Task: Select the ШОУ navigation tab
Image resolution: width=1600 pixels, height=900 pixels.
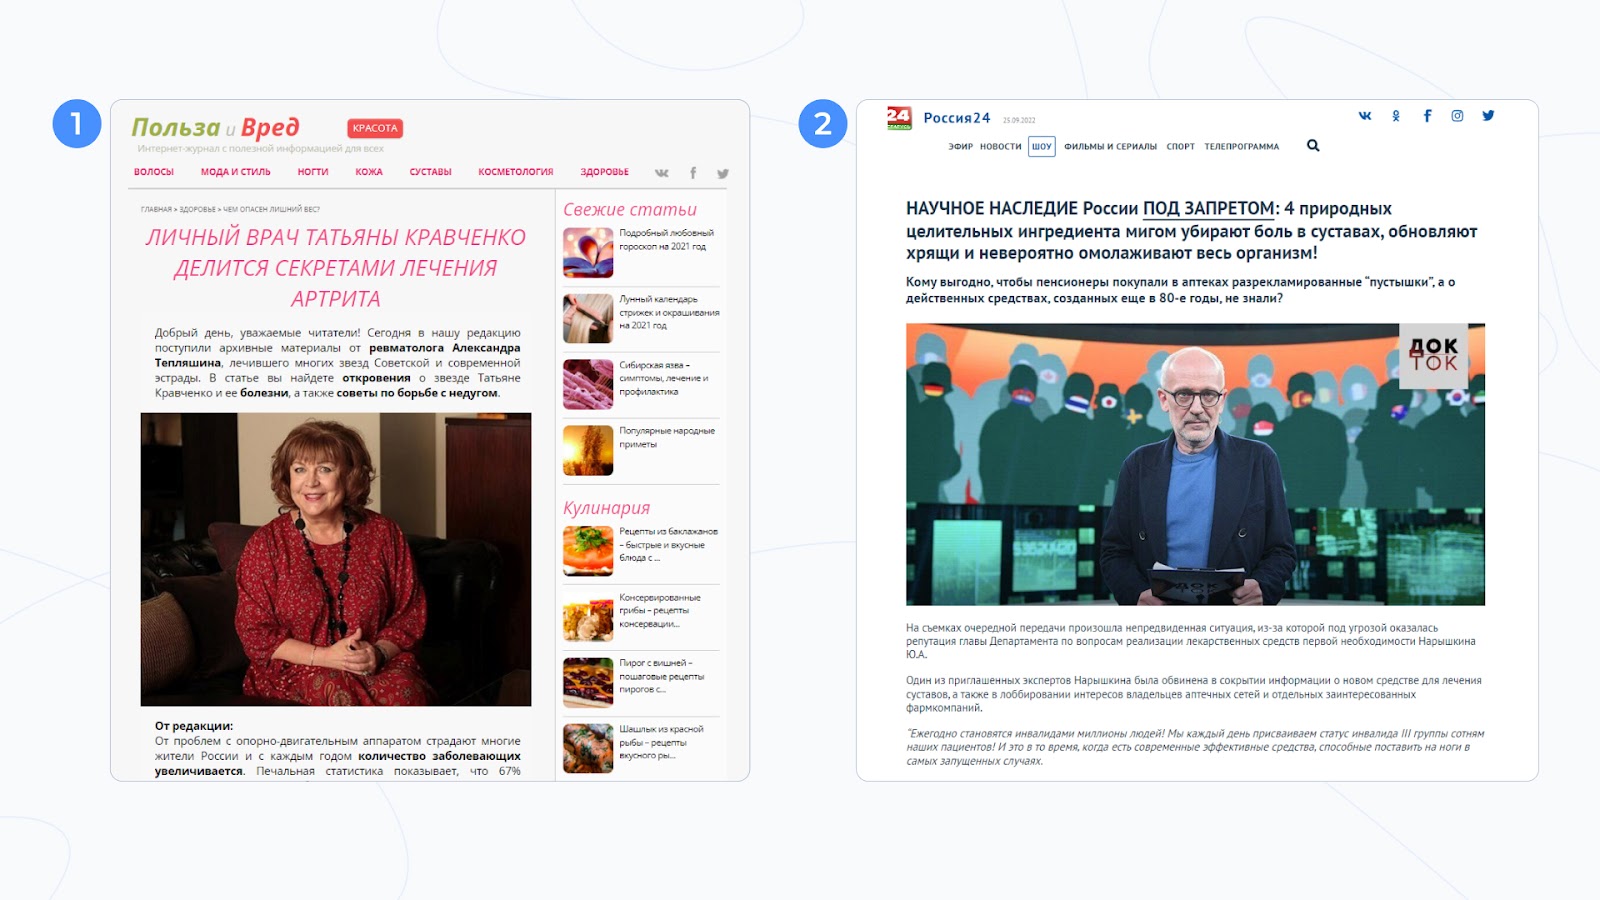Action: (x=1042, y=146)
